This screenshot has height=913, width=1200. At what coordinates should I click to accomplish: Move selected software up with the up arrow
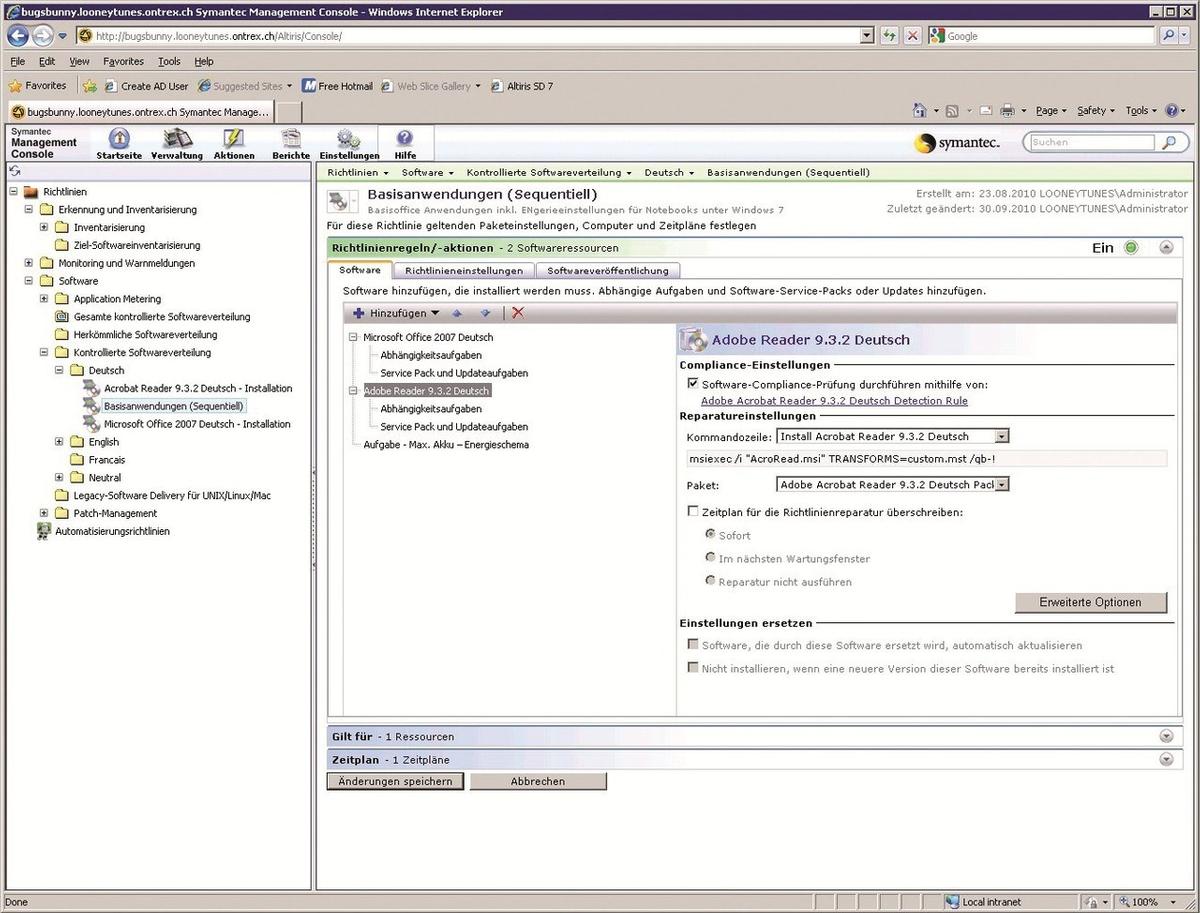[458, 313]
